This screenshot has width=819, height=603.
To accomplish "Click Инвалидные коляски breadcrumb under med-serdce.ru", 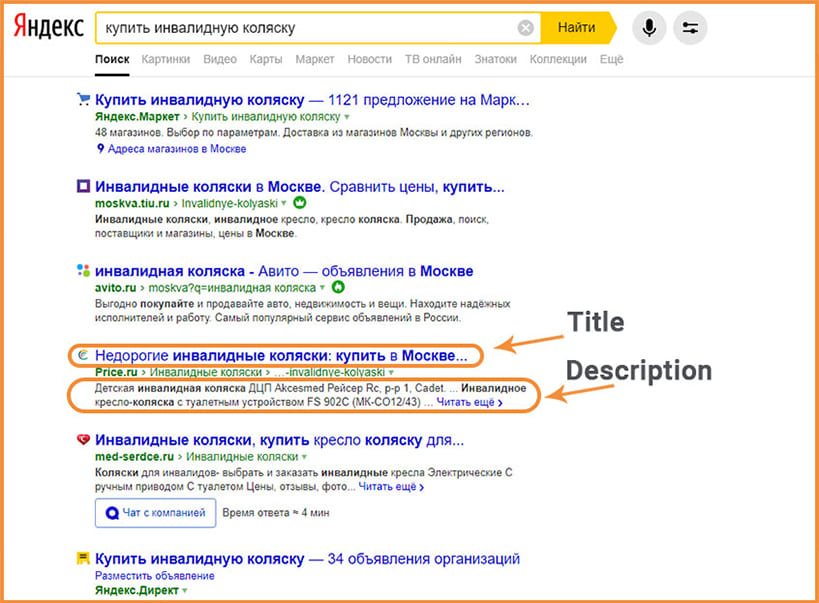I will [x=242, y=457].
